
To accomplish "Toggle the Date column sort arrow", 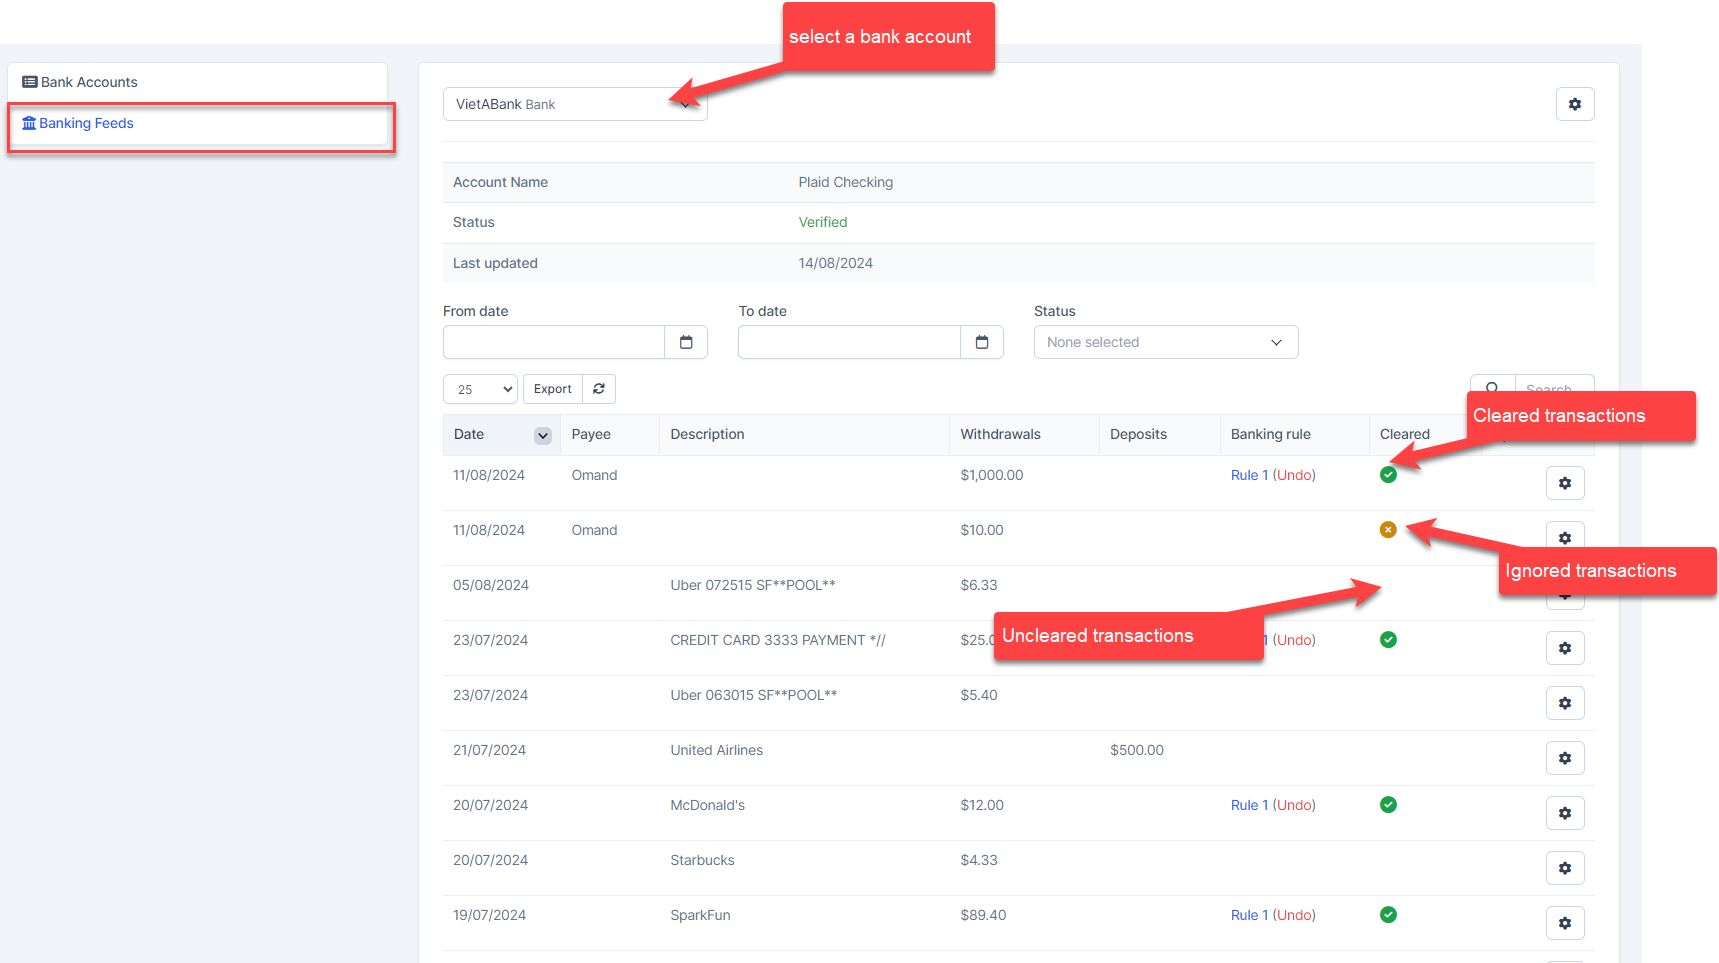I will pyautogui.click(x=542, y=435).
